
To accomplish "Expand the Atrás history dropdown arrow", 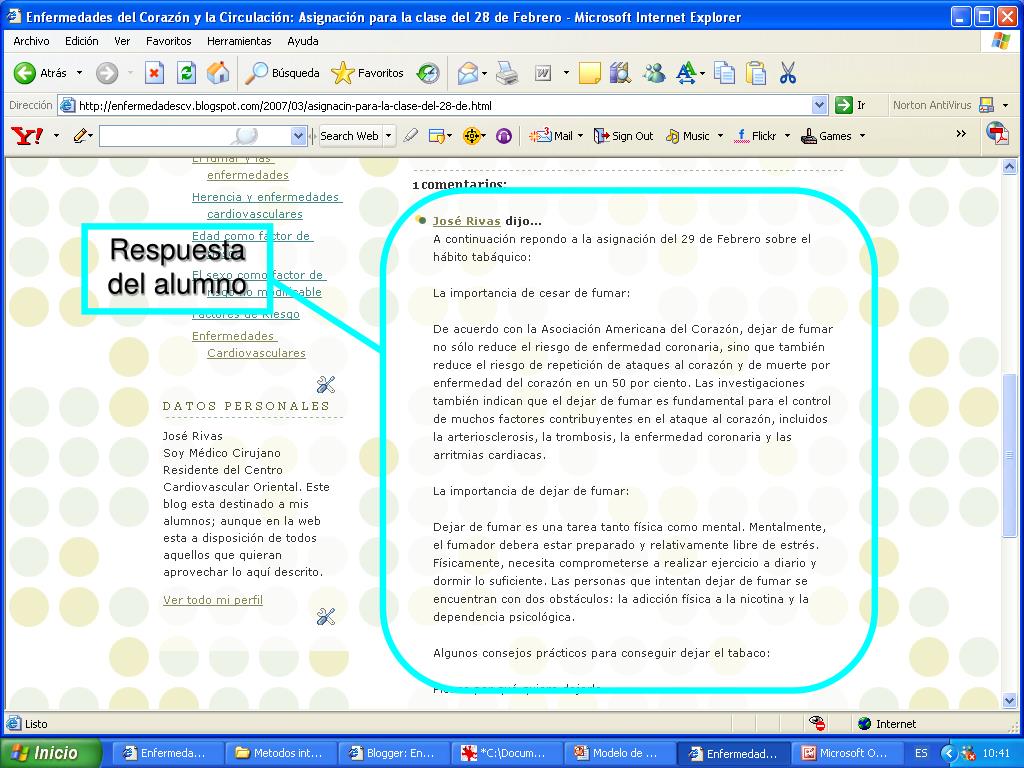I will [x=80, y=73].
